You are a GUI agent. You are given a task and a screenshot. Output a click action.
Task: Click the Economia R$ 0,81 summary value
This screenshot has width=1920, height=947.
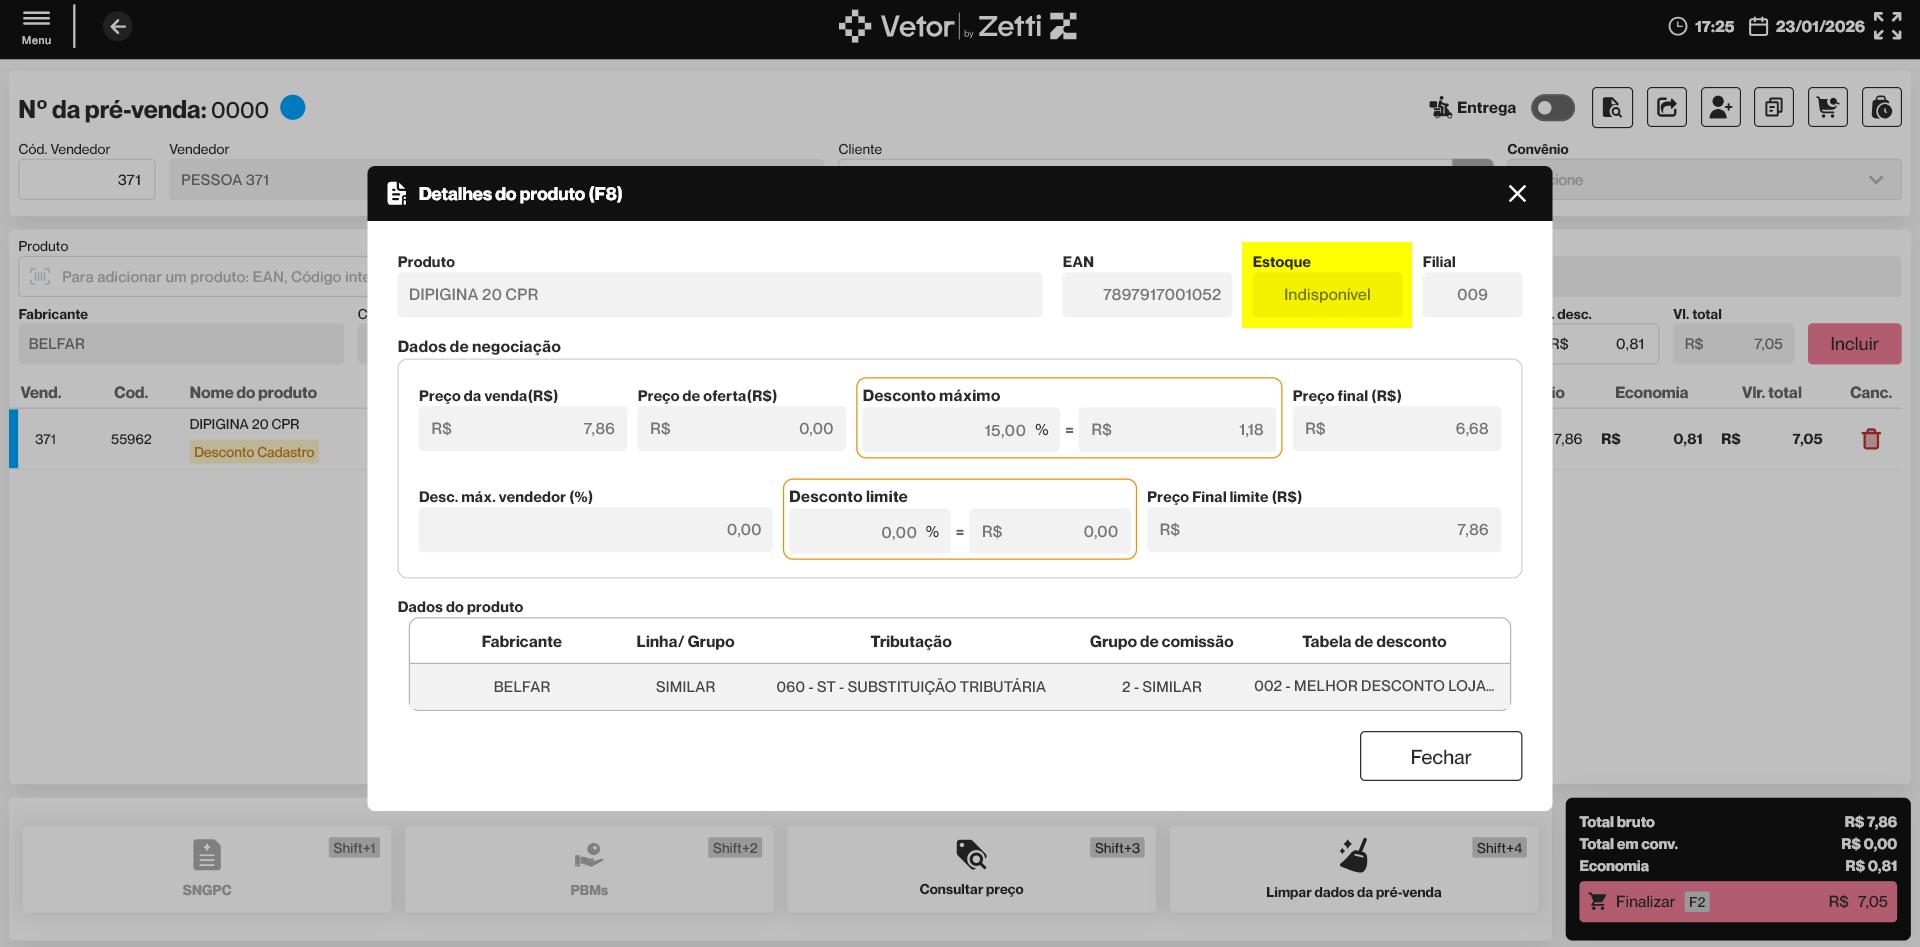[x=1870, y=866]
